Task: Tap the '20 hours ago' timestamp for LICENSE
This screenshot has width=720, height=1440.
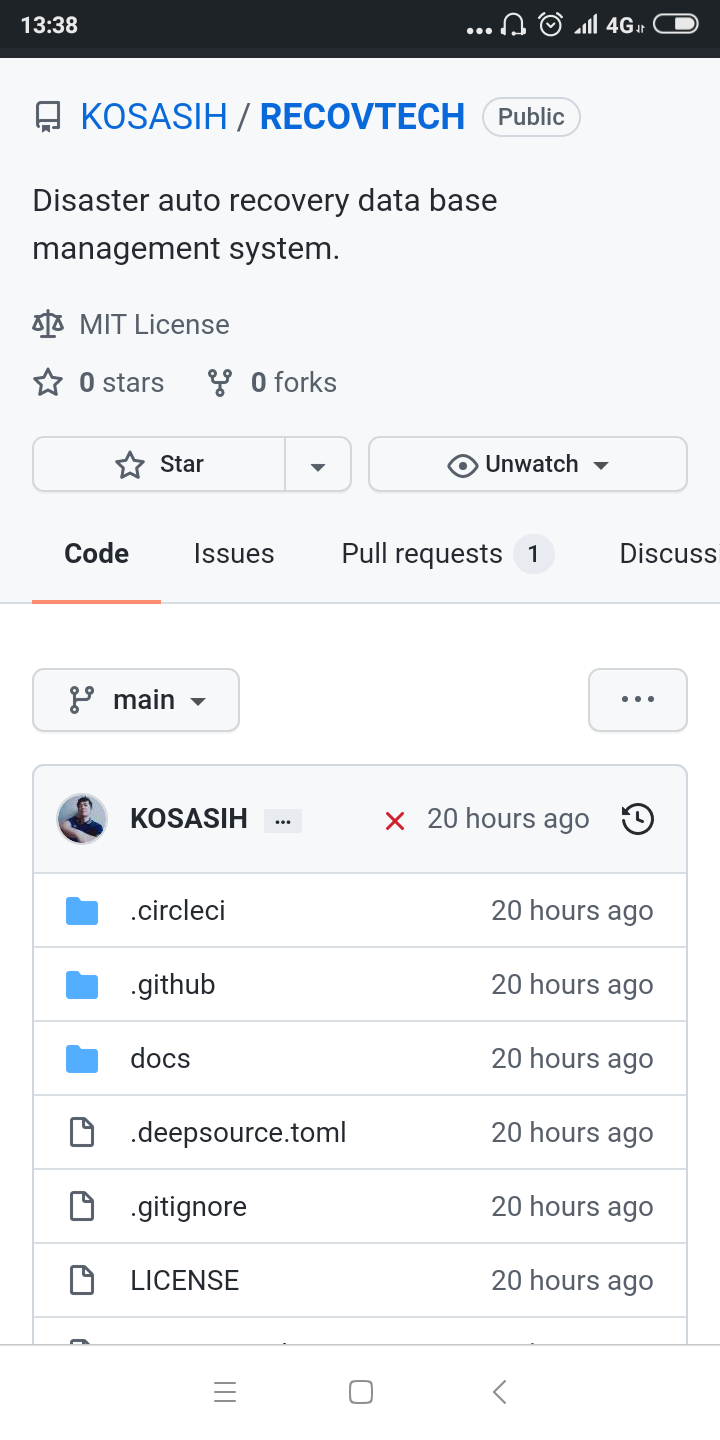Action: (572, 1281)
